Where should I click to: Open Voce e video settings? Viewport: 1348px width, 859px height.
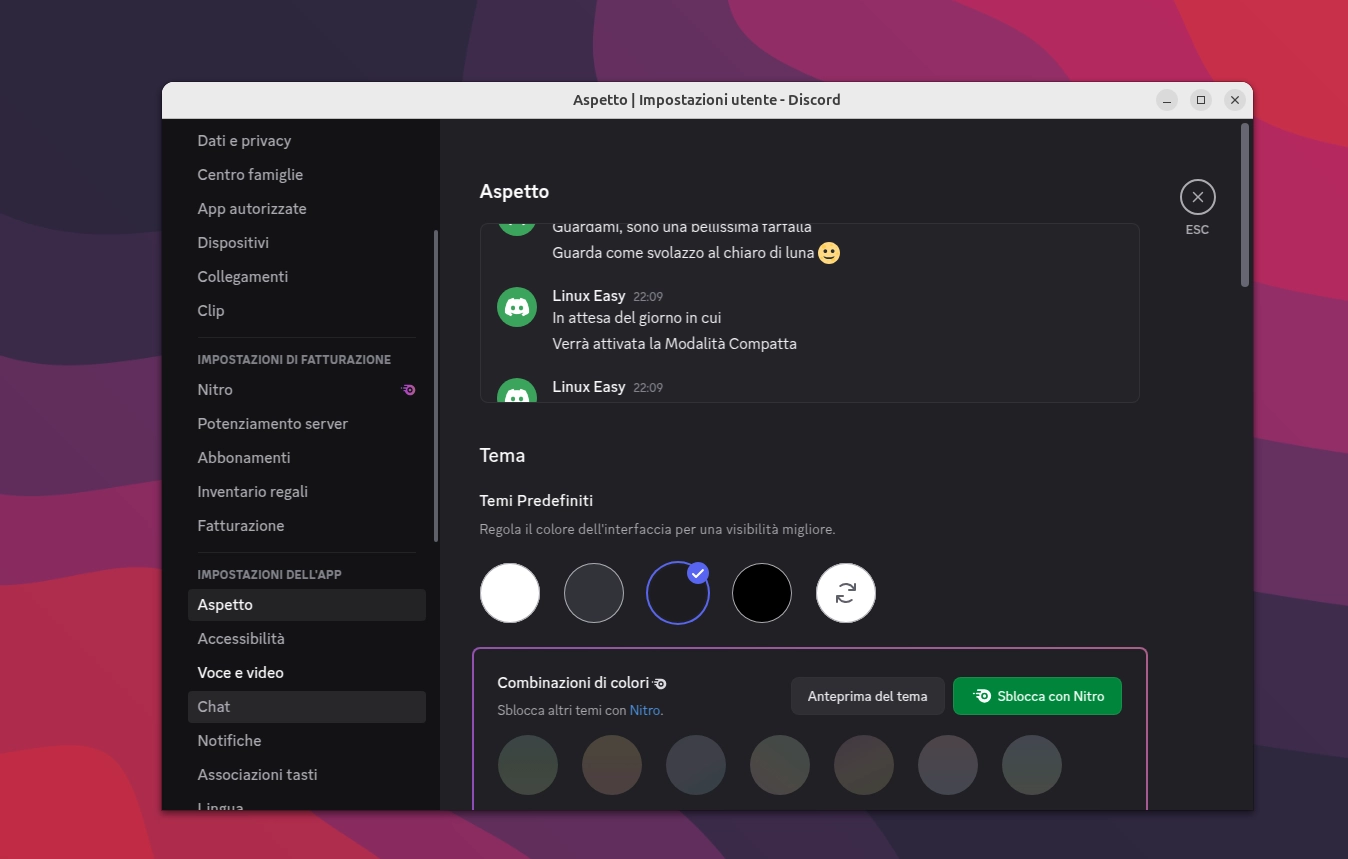point(307,673)
